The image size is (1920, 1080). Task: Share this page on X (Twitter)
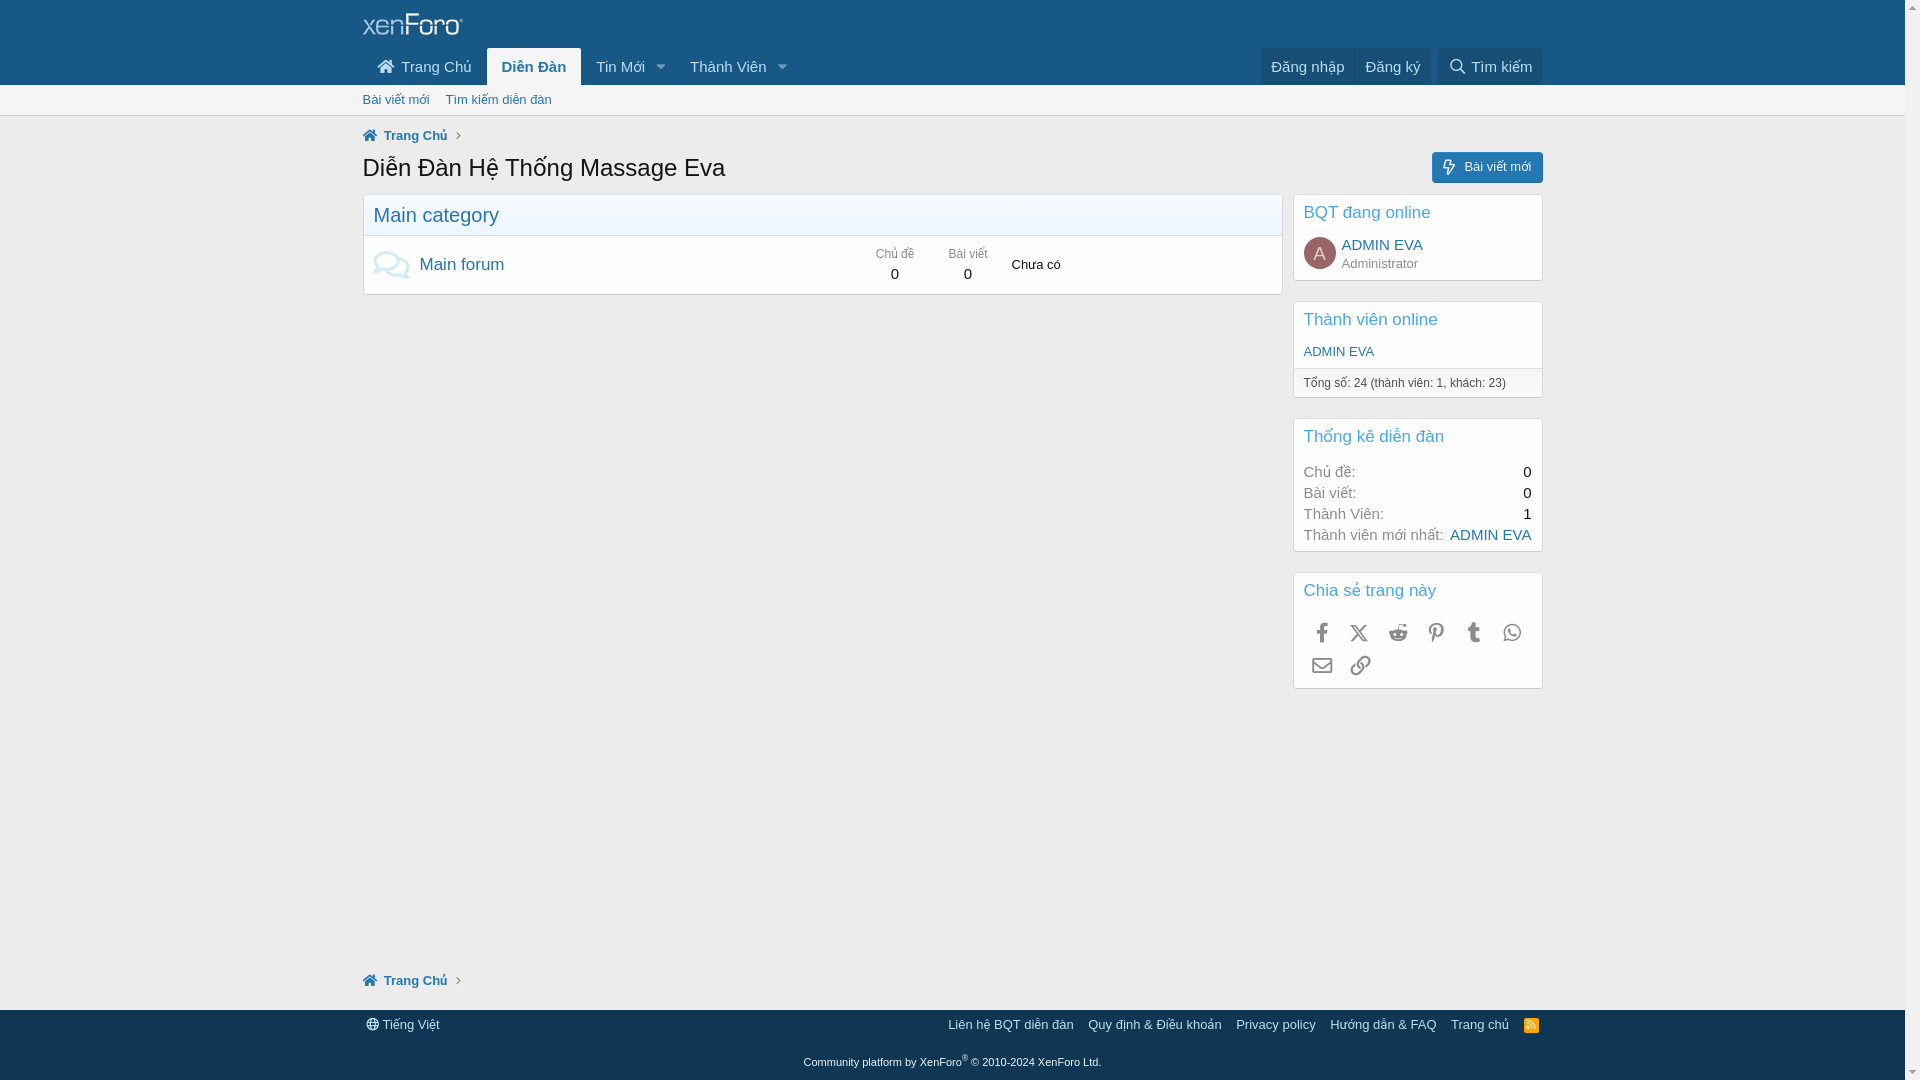point(1359,633)
